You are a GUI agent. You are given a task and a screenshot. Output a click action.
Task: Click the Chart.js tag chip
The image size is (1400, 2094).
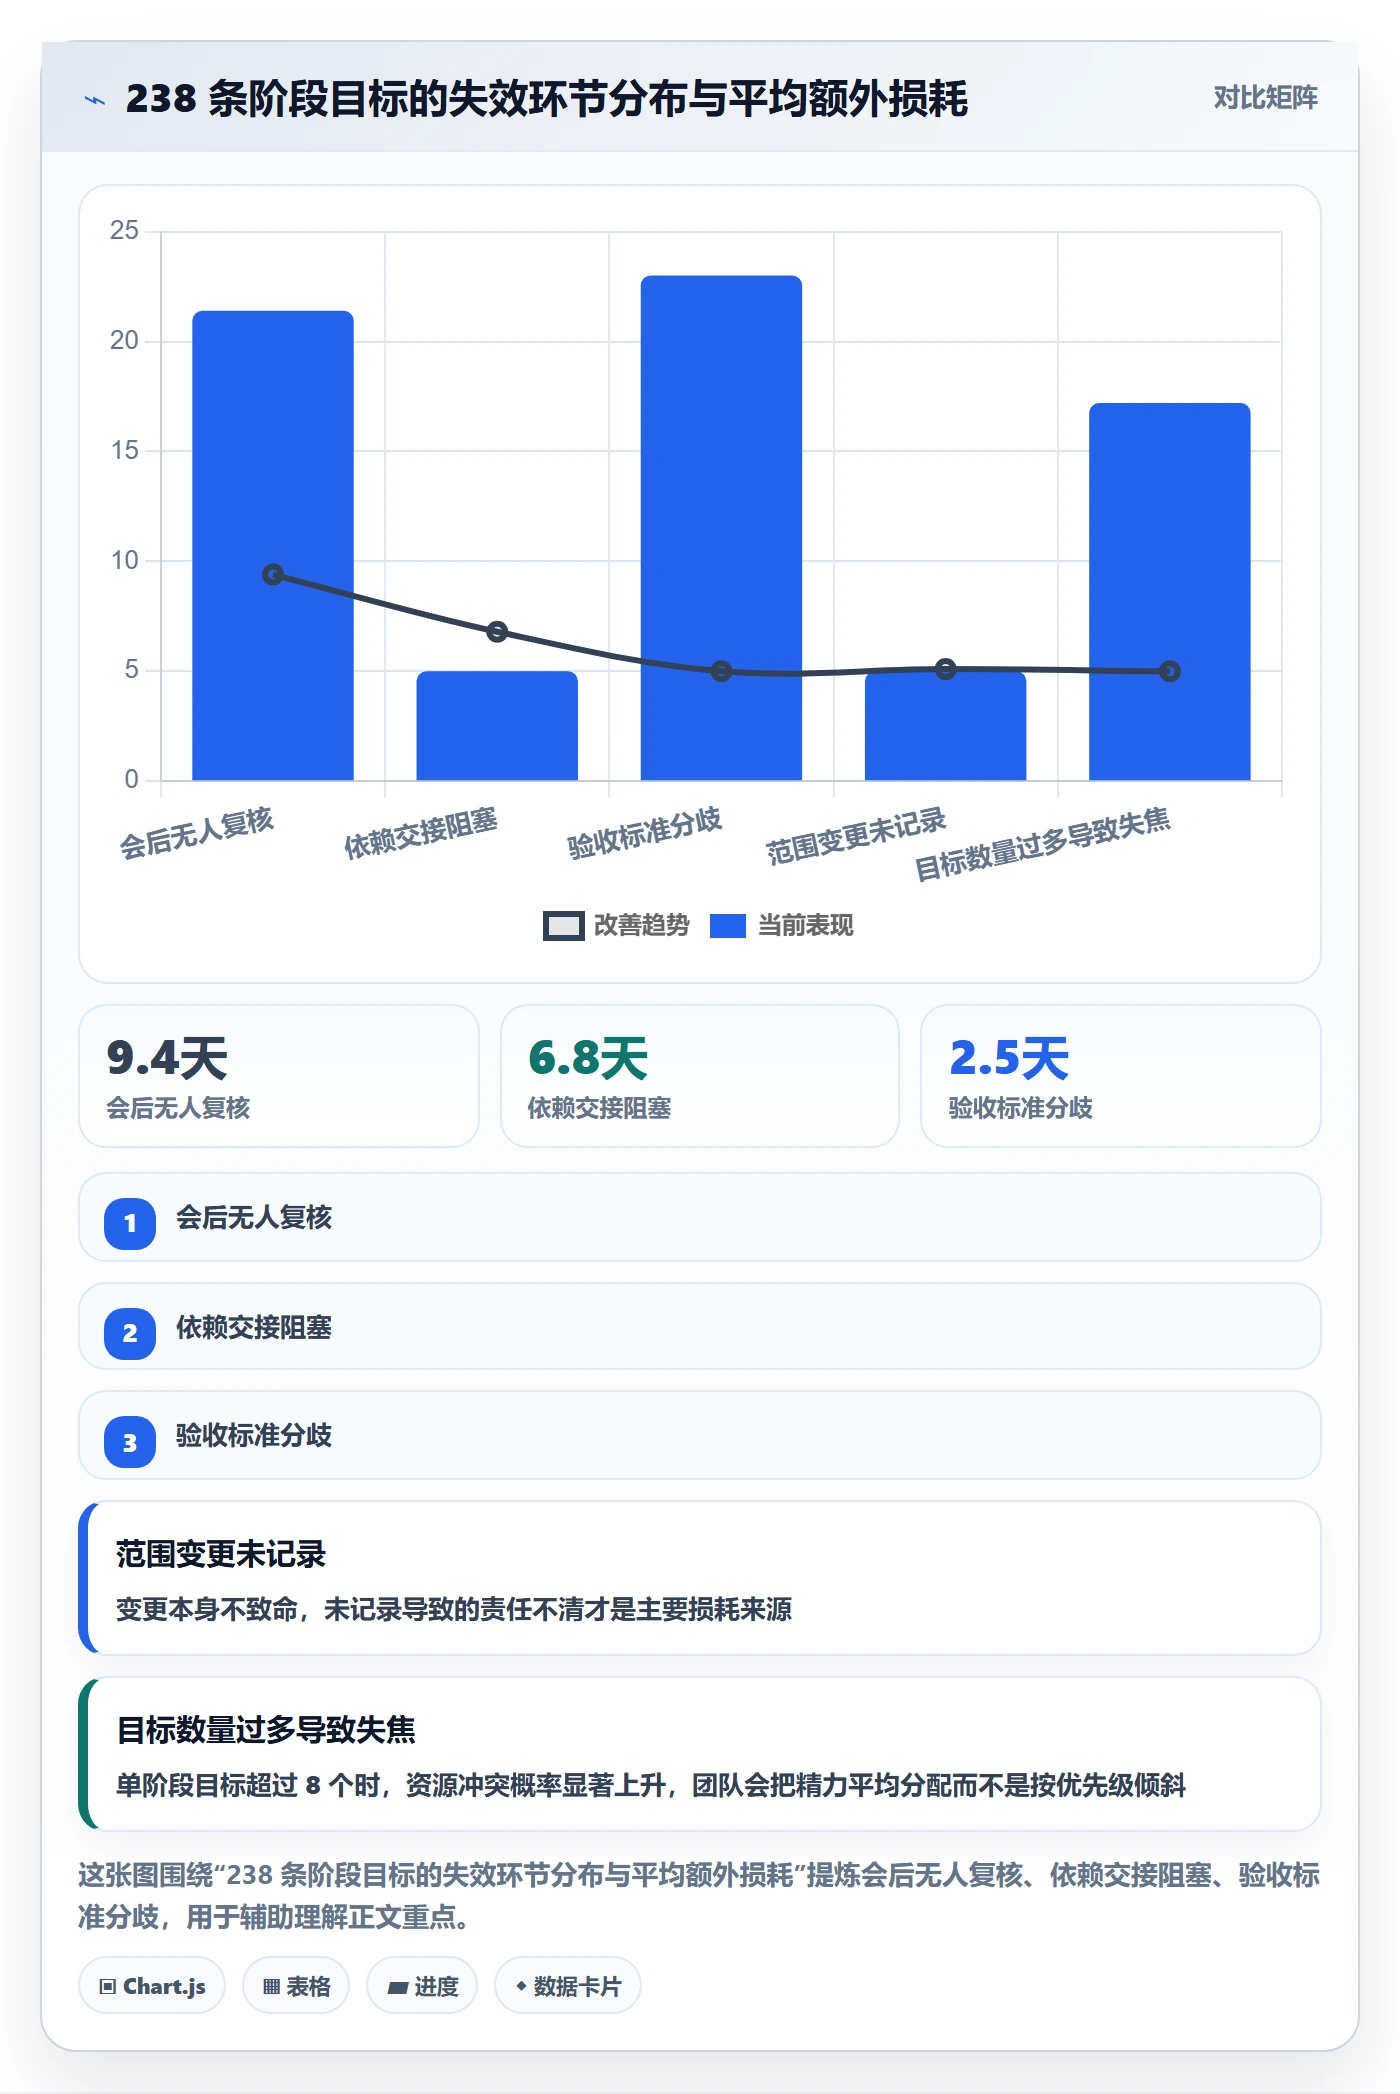[152, 1986]
